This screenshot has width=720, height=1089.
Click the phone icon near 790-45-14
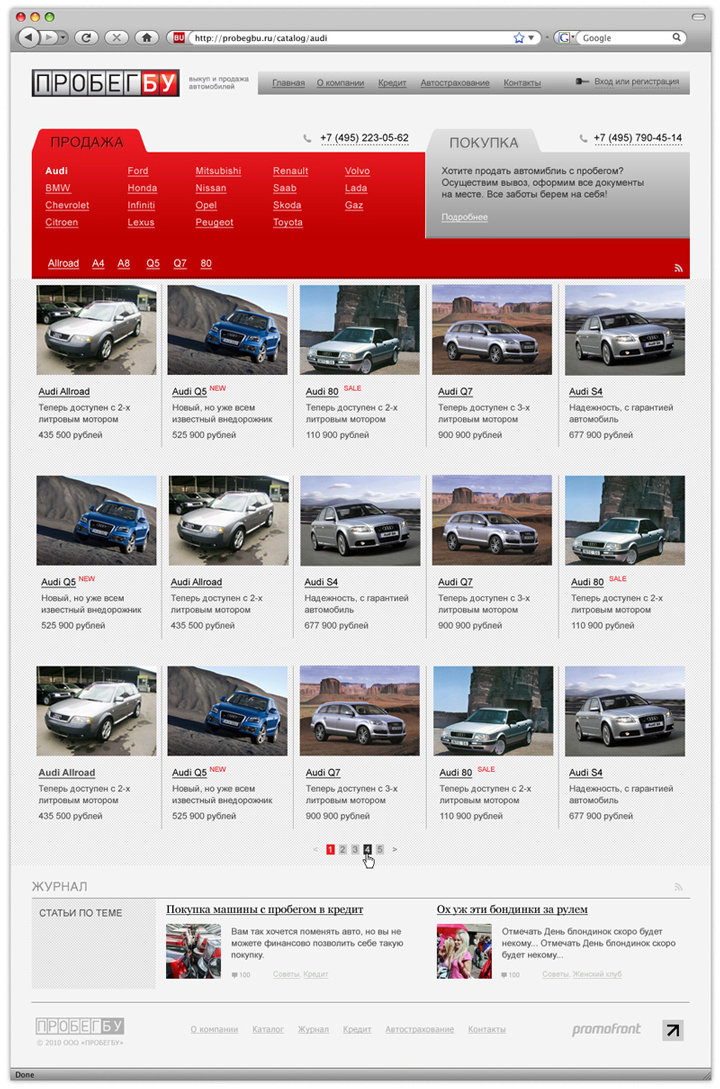[x=583, y=138]
